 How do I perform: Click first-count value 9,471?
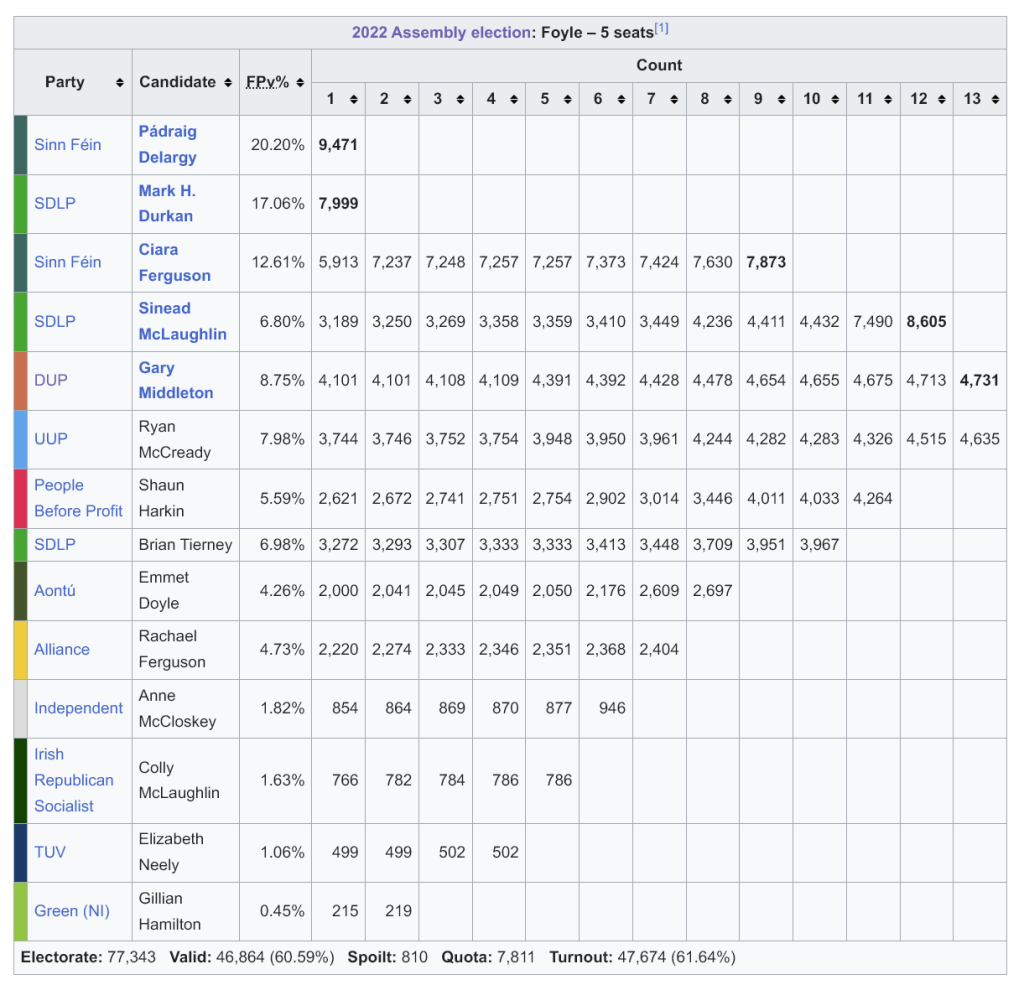pos(338,145)
